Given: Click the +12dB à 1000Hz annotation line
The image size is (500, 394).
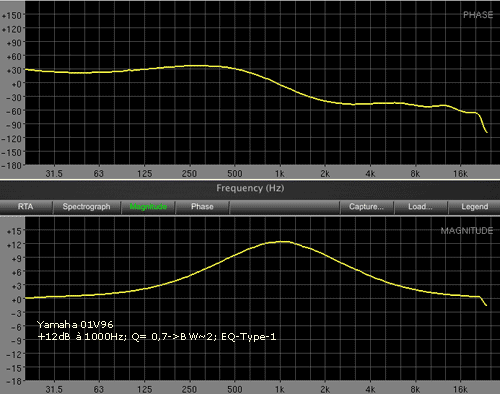Looking at the screenshot, I should coord(157,337).
